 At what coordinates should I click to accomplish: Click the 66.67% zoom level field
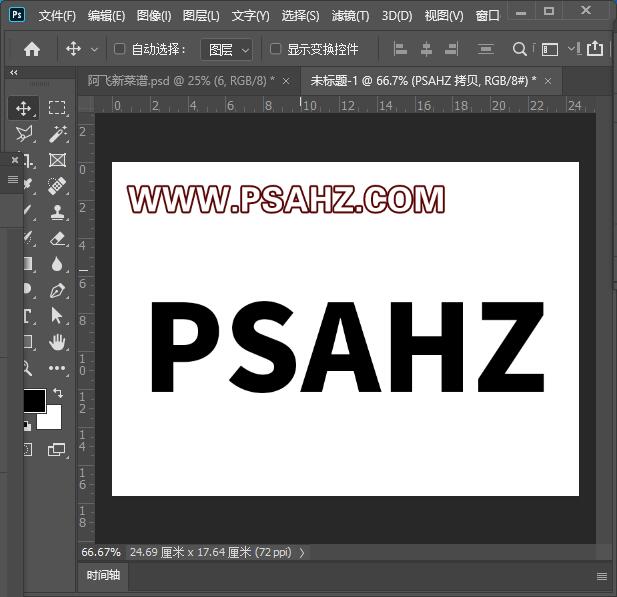pos(101,552)
